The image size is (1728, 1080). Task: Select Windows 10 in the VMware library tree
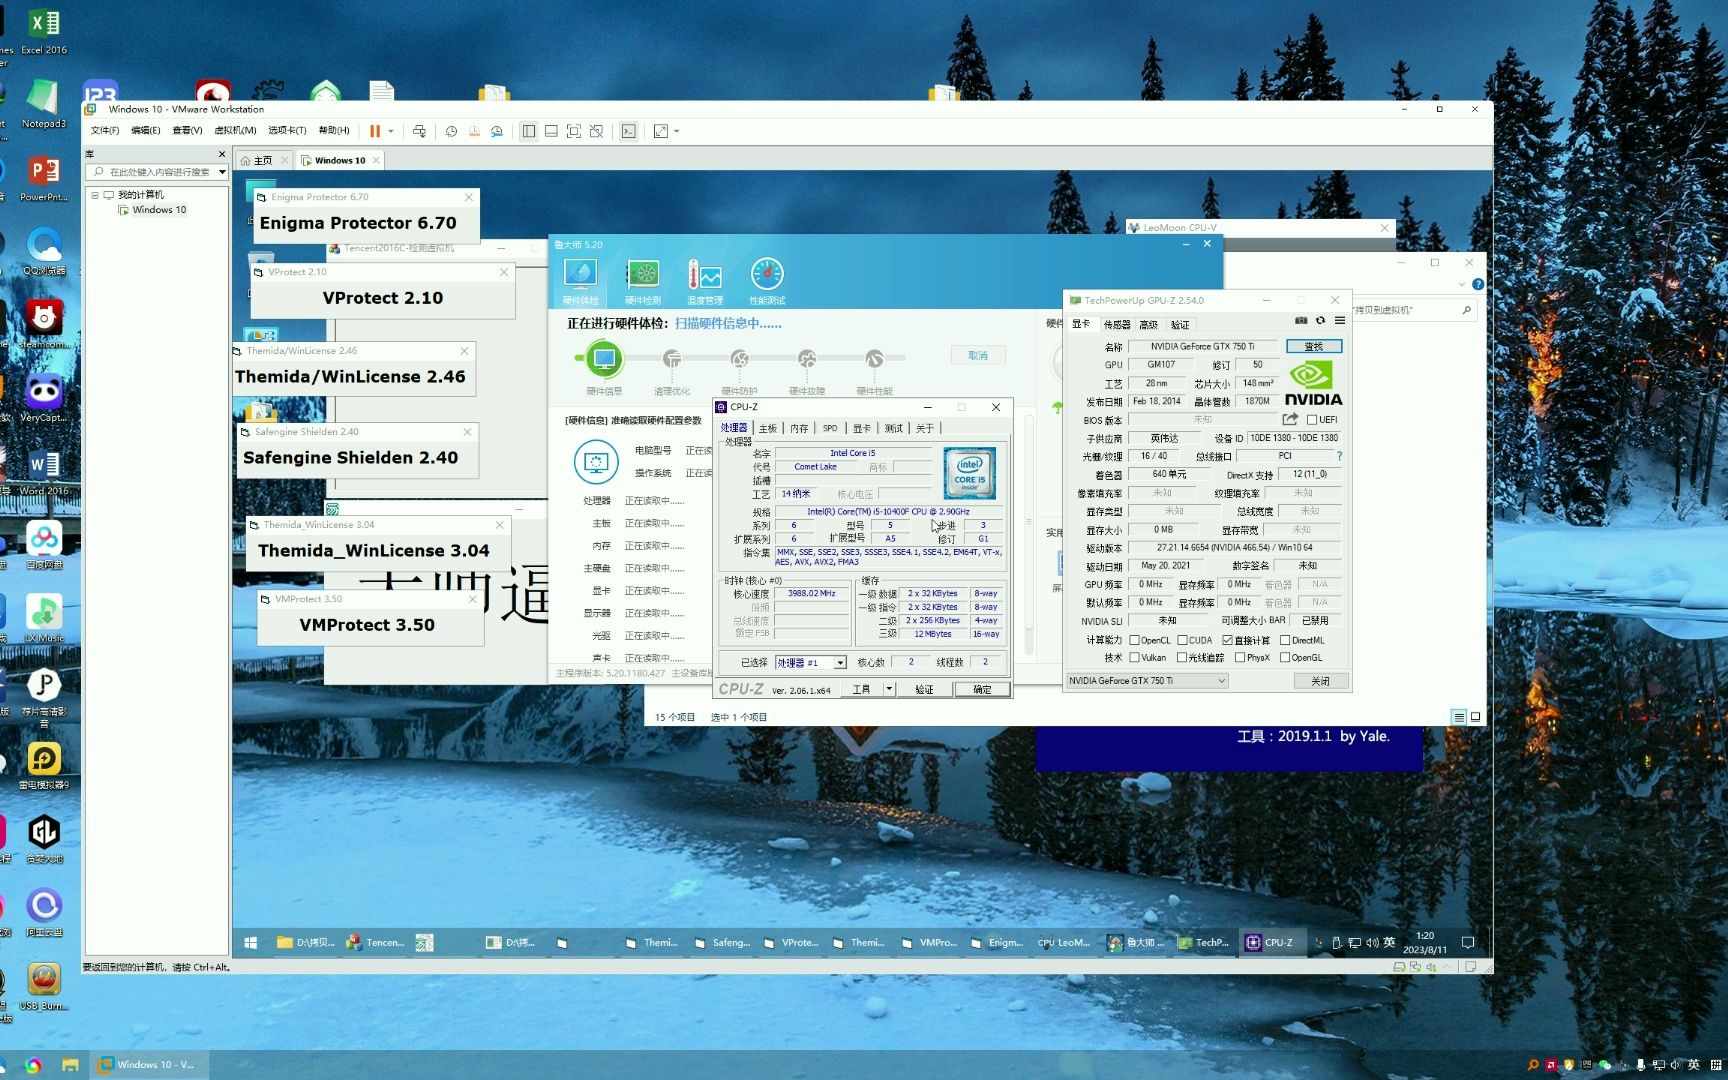pos(159,210)
